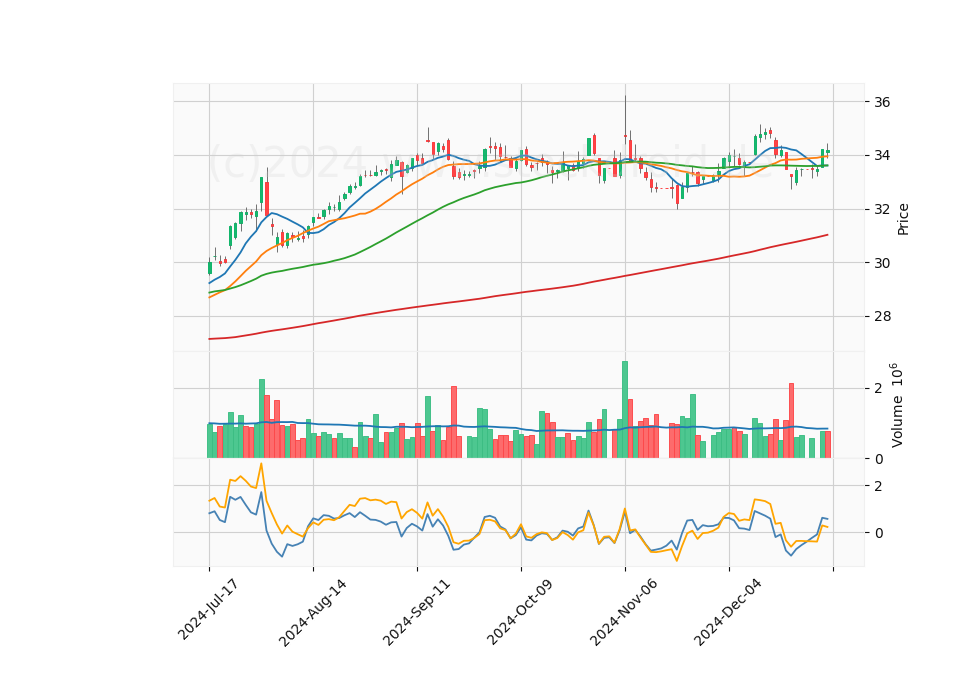Select the tallest red volume bar in December

coord(791,420)
